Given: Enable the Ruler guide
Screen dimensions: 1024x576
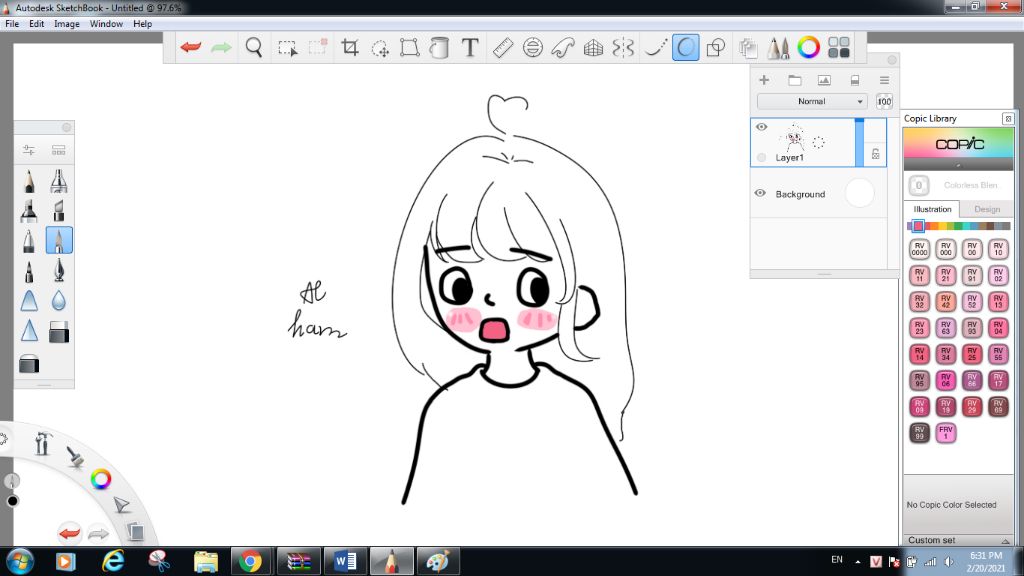Looking at the screenshot, I should coord(503,48).
